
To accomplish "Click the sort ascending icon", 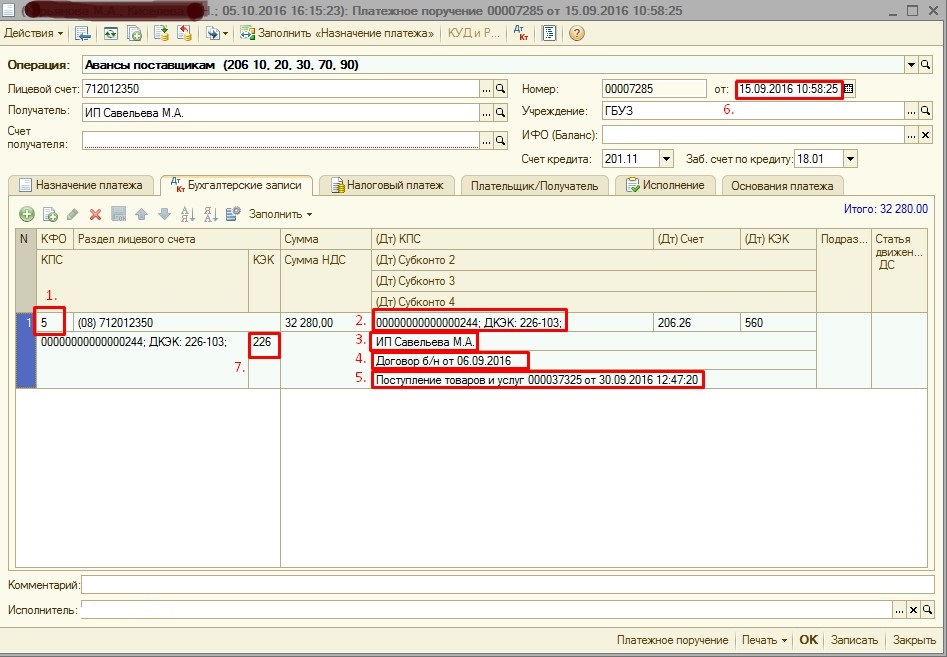I will [x=187, y=214].
